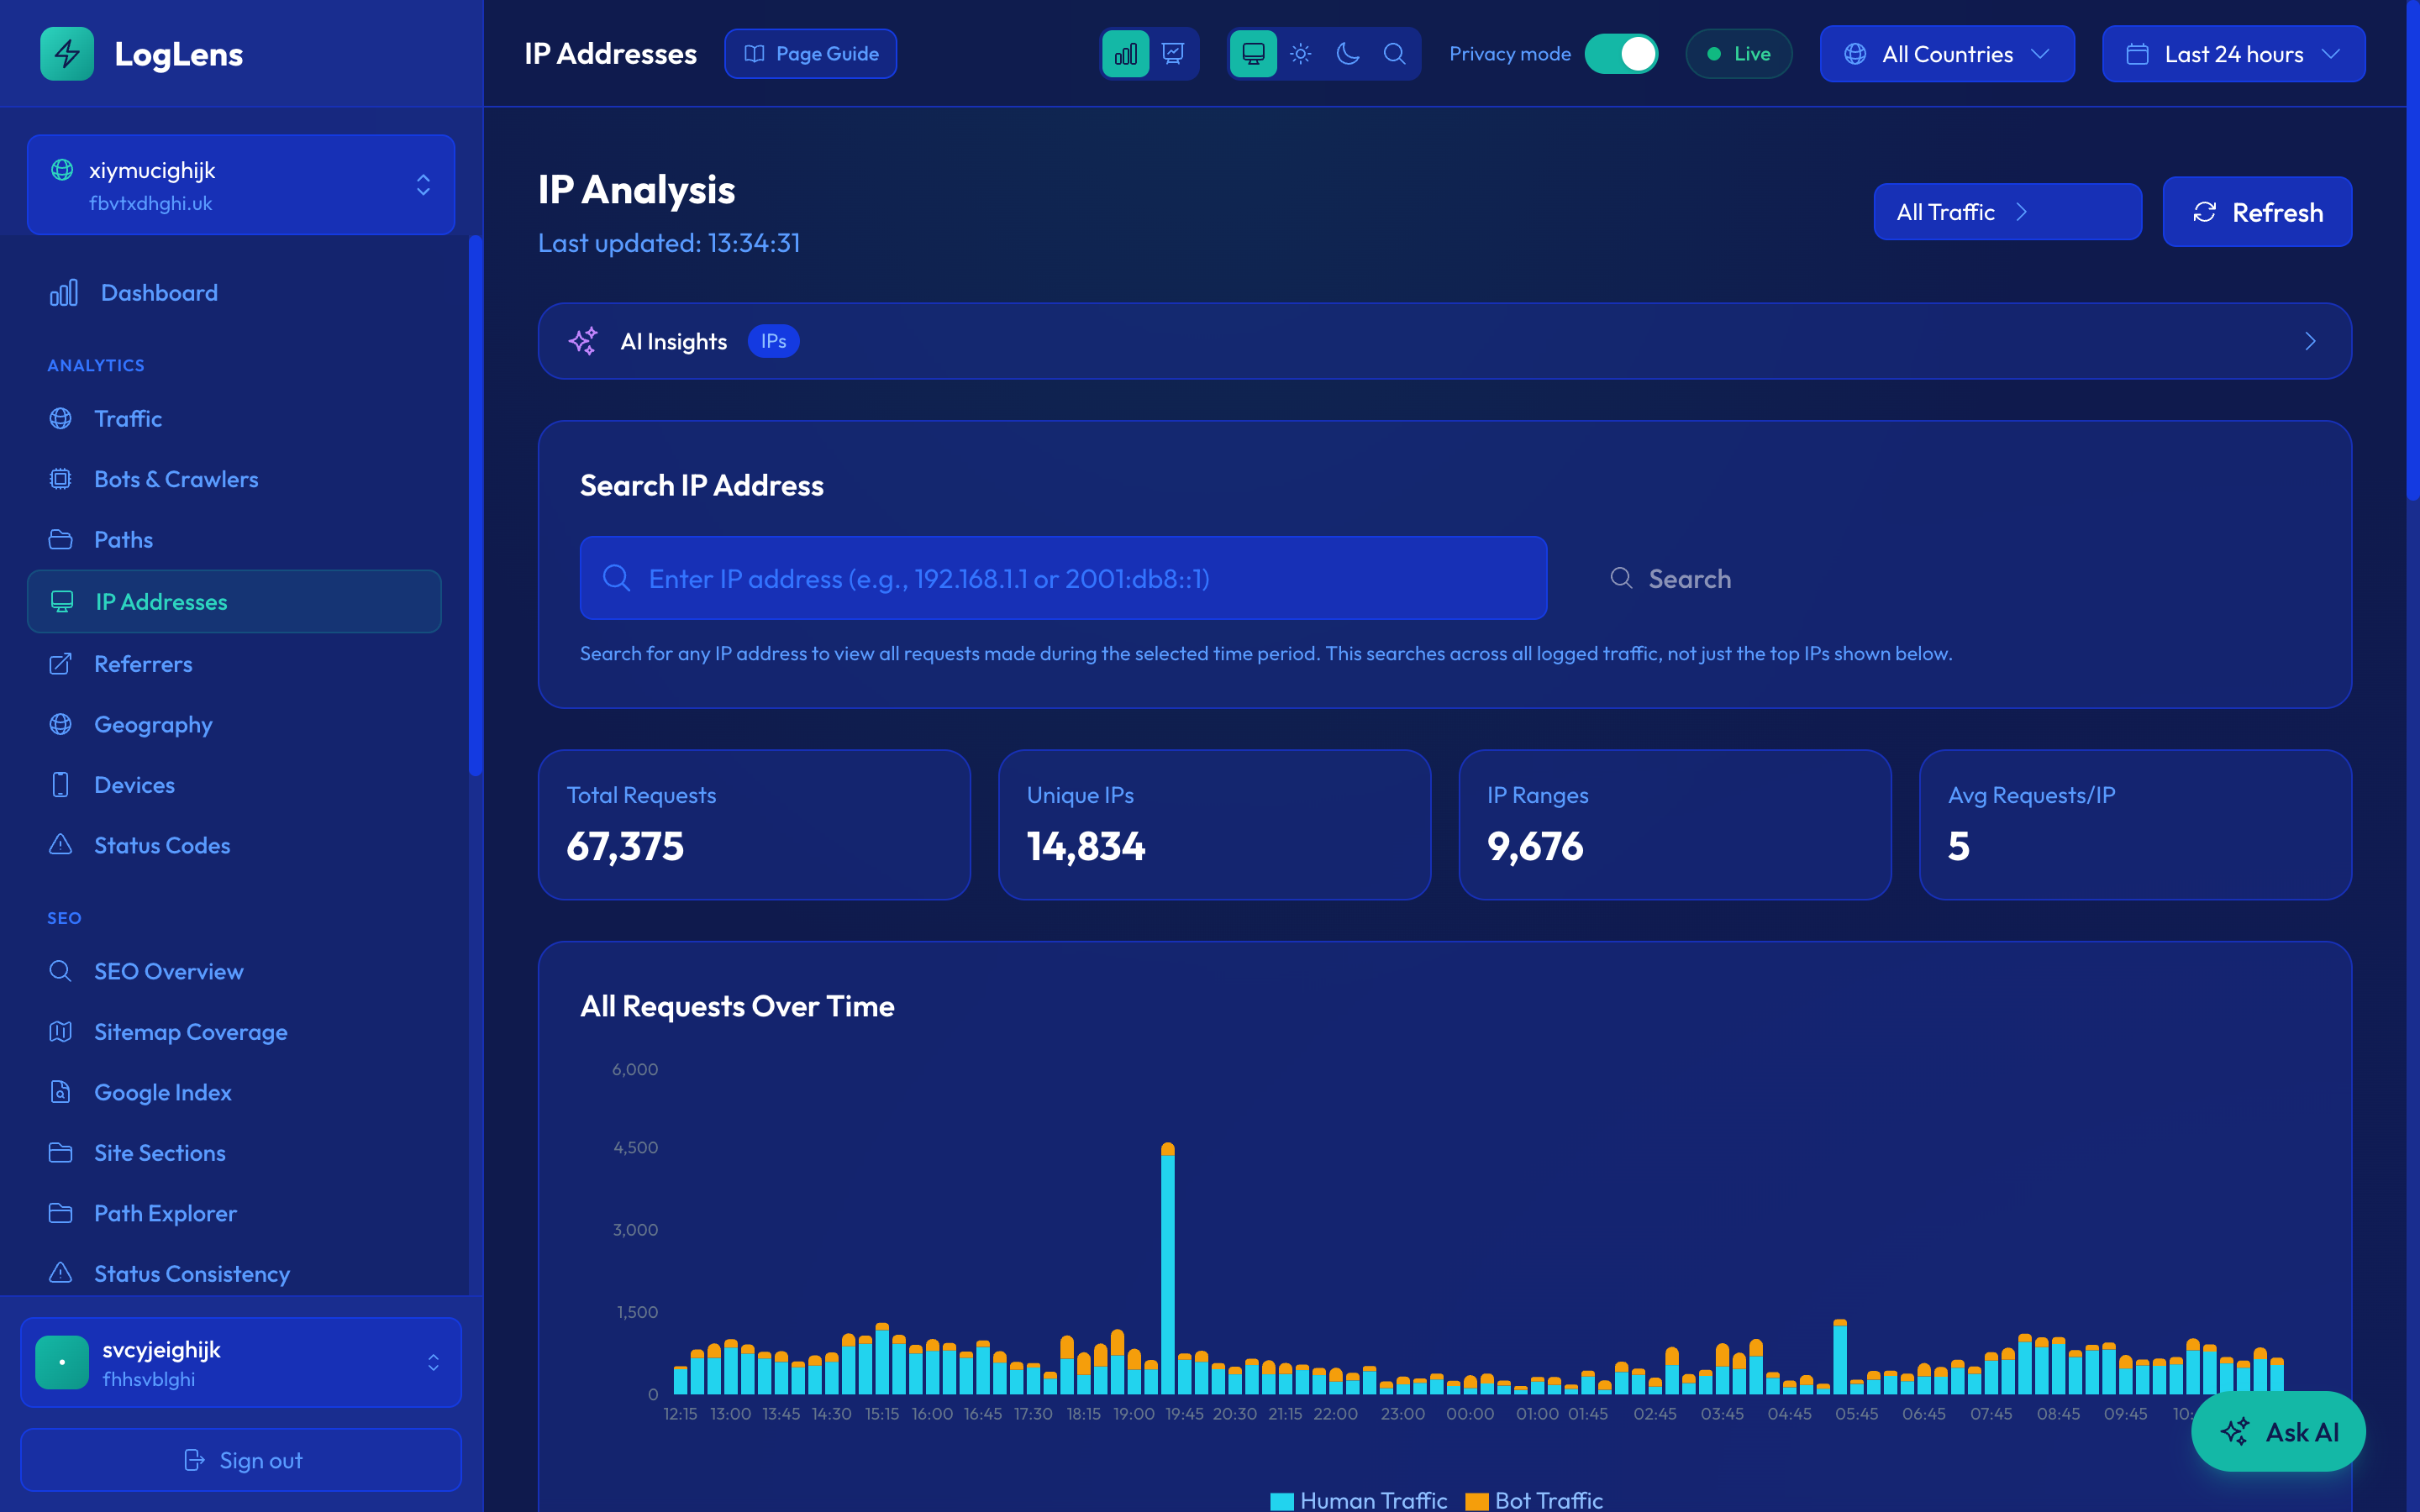Click the Status Consistency warning icon
2420x1512 pixels.
coord(61,1273)
